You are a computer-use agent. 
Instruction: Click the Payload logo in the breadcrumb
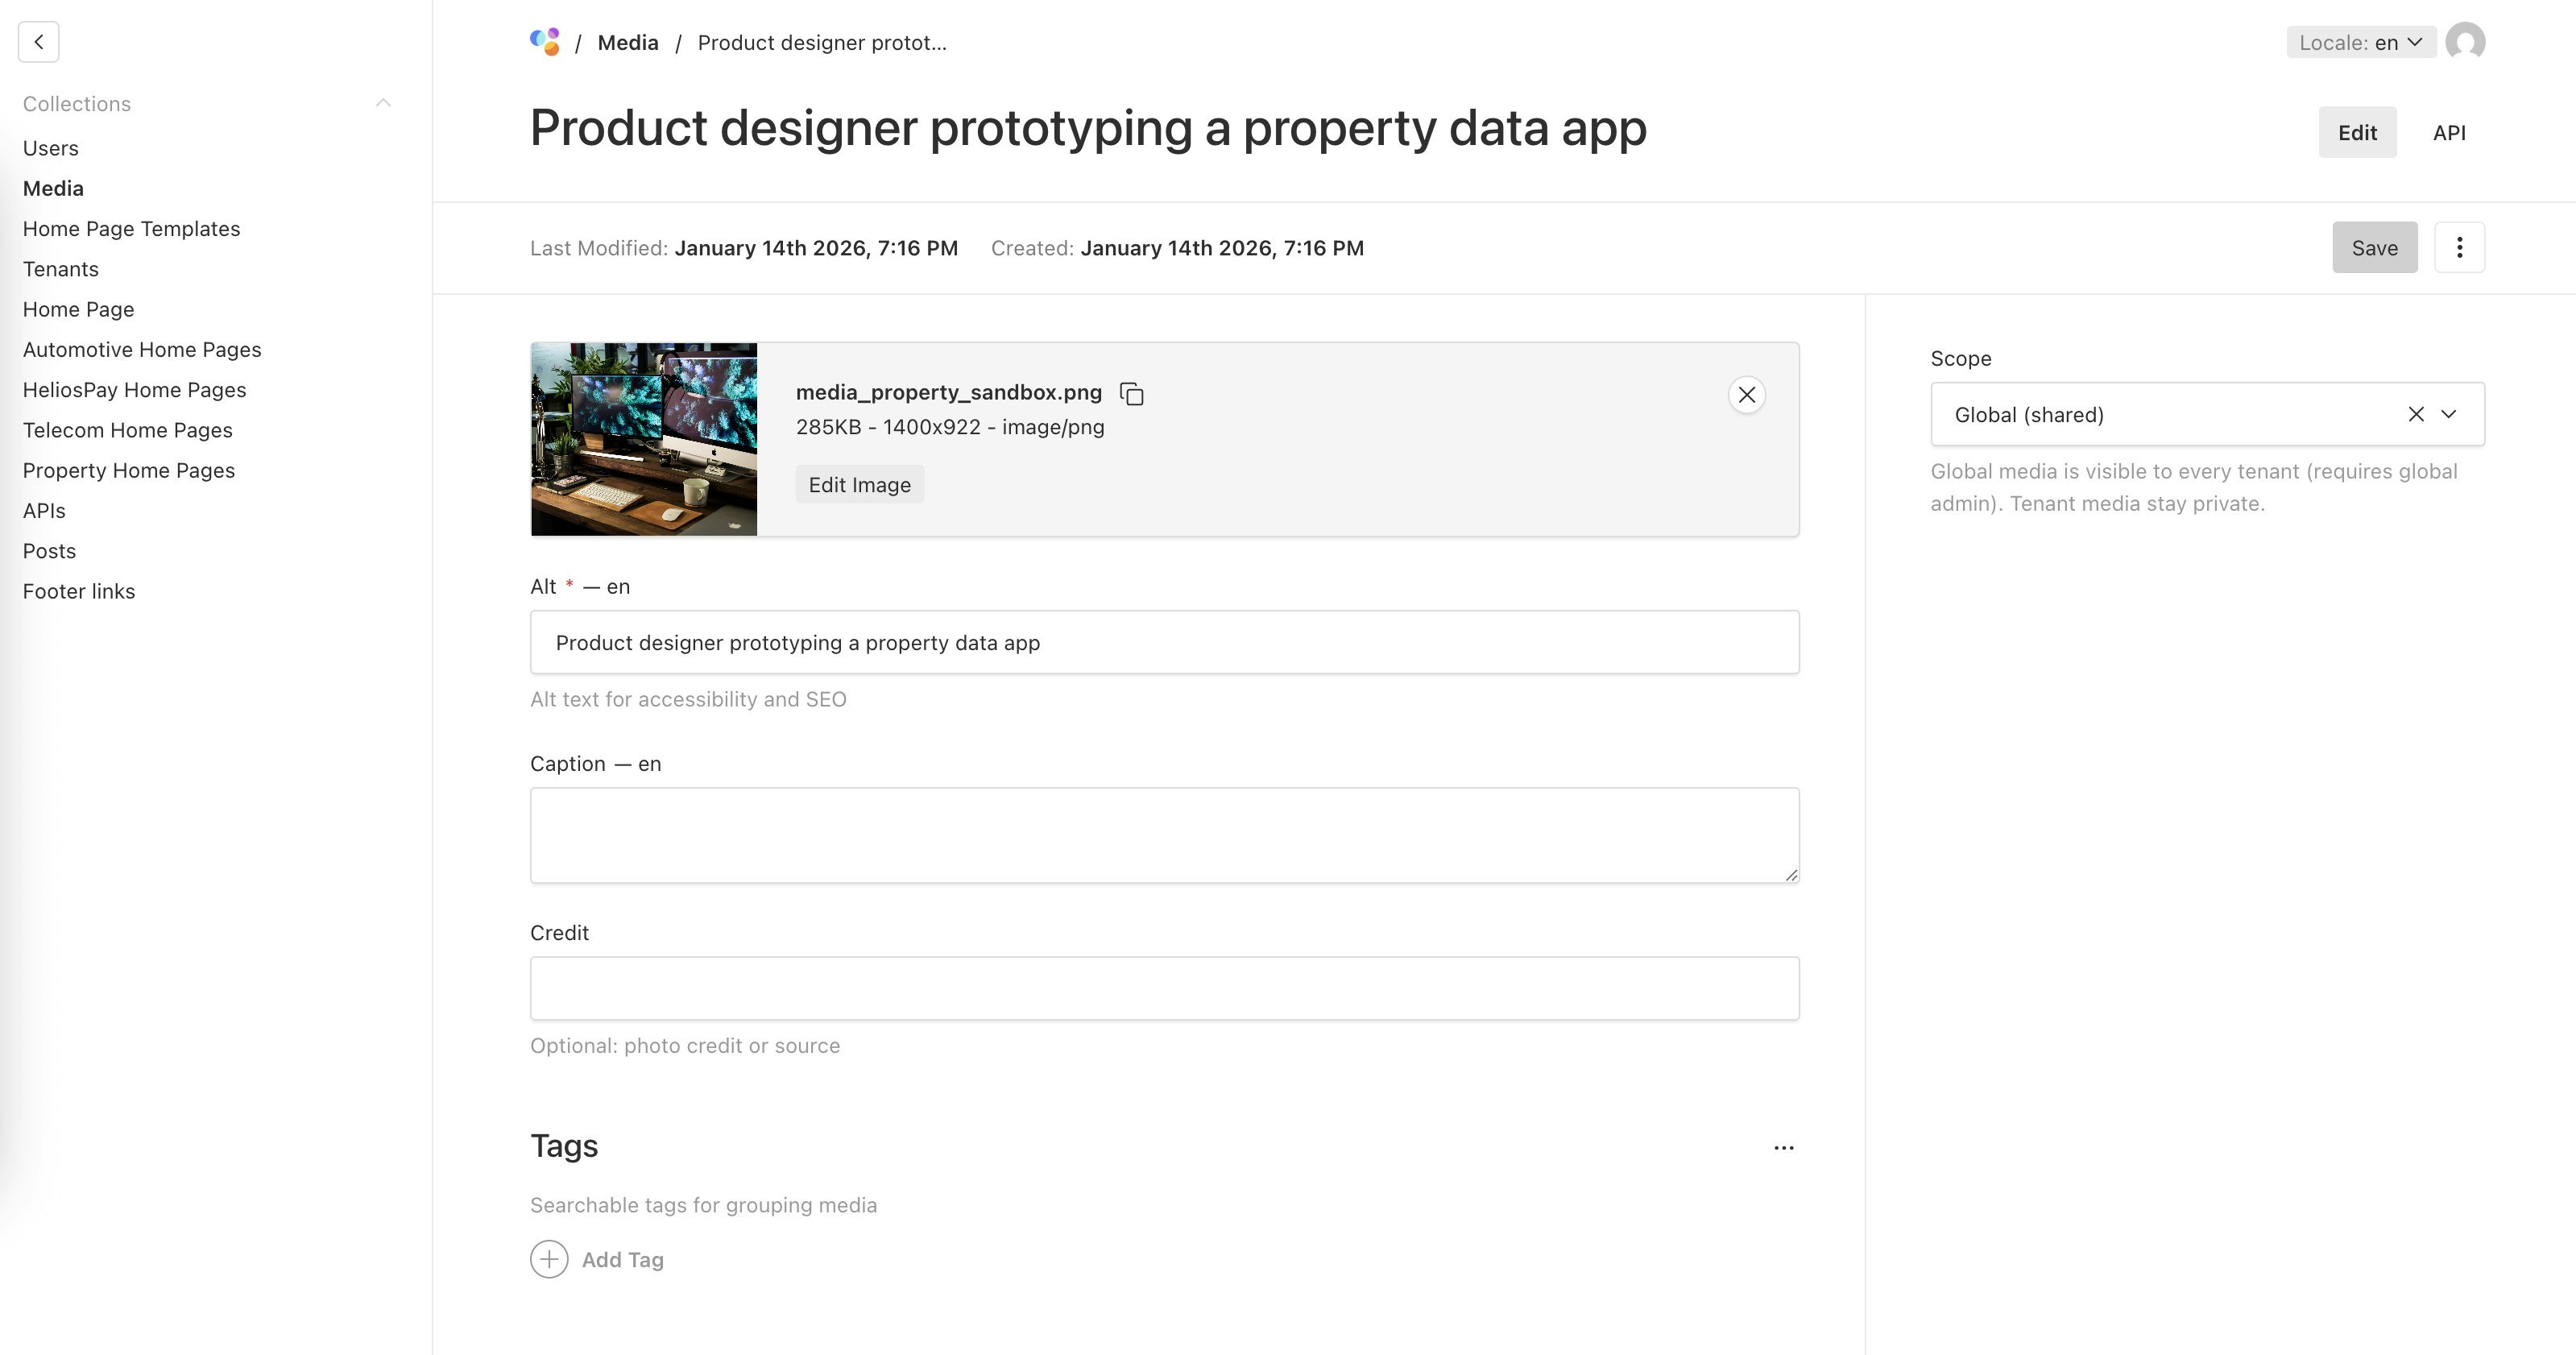[545, 41]
